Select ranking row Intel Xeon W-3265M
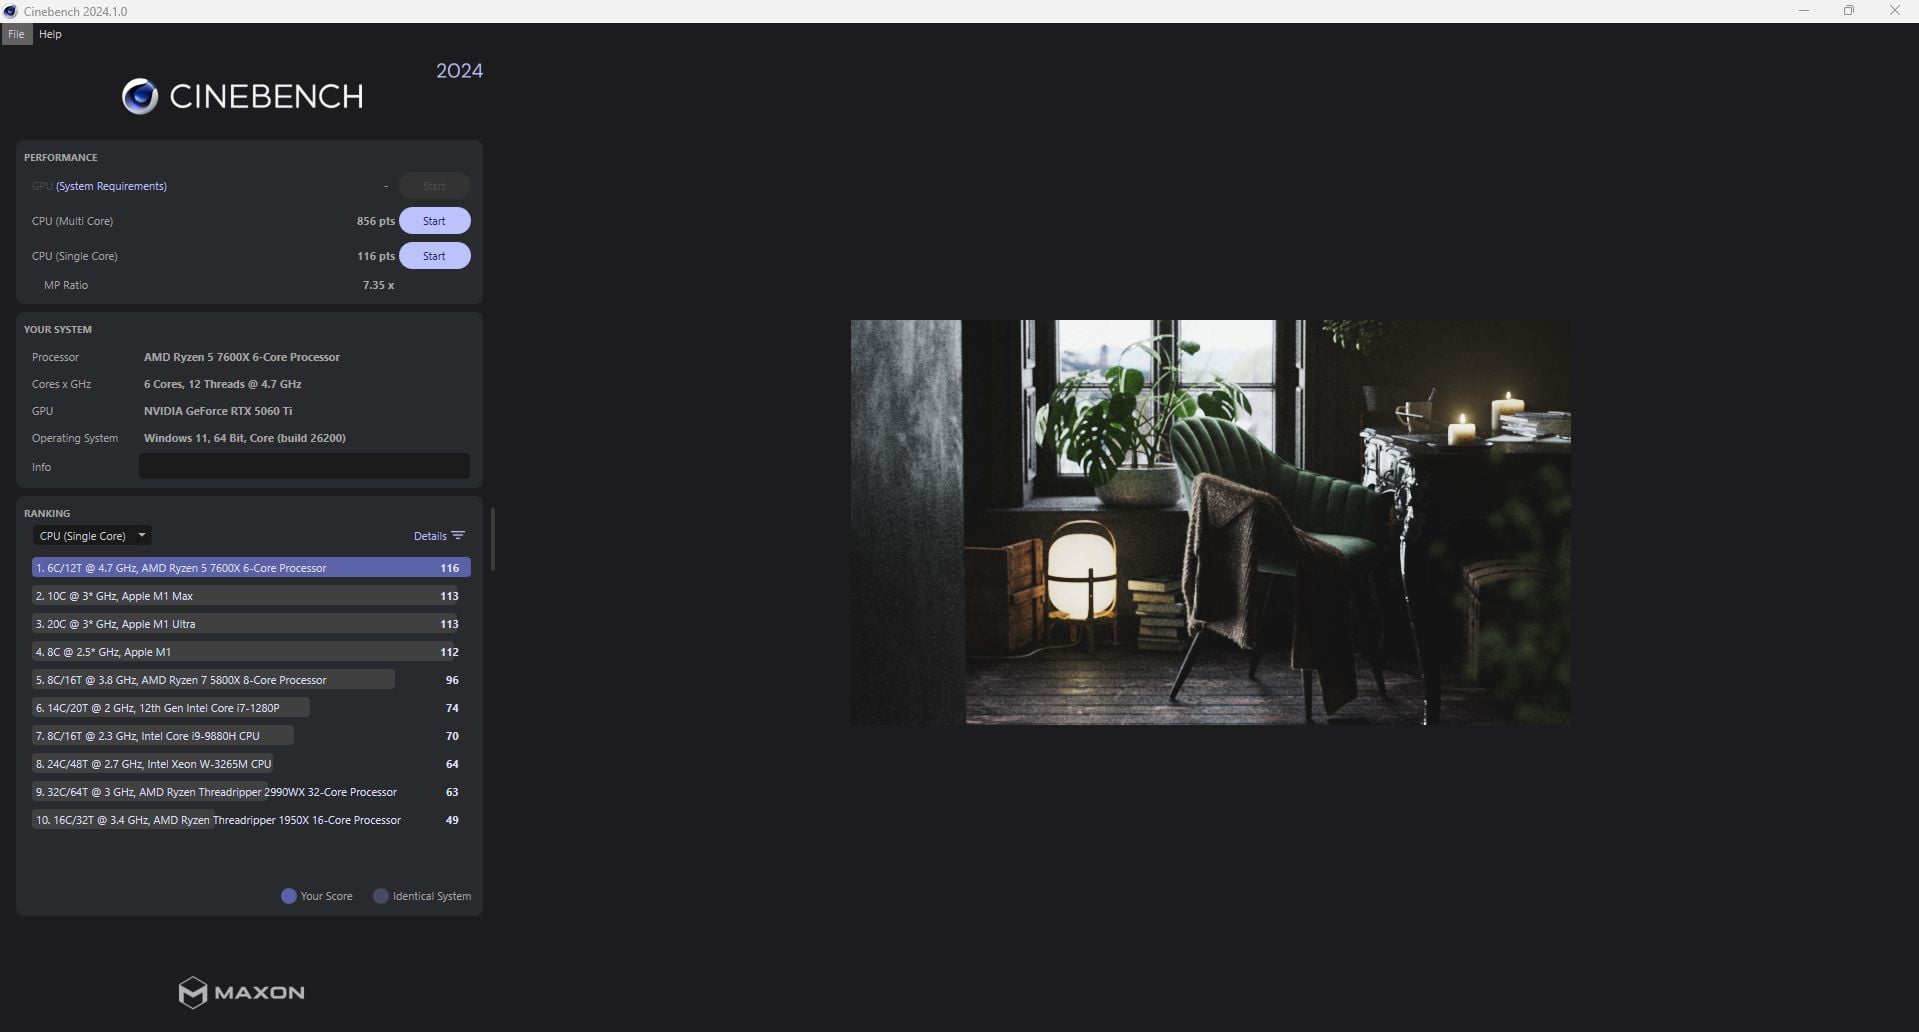1919x1032 pixels. [x=251, y=764]
